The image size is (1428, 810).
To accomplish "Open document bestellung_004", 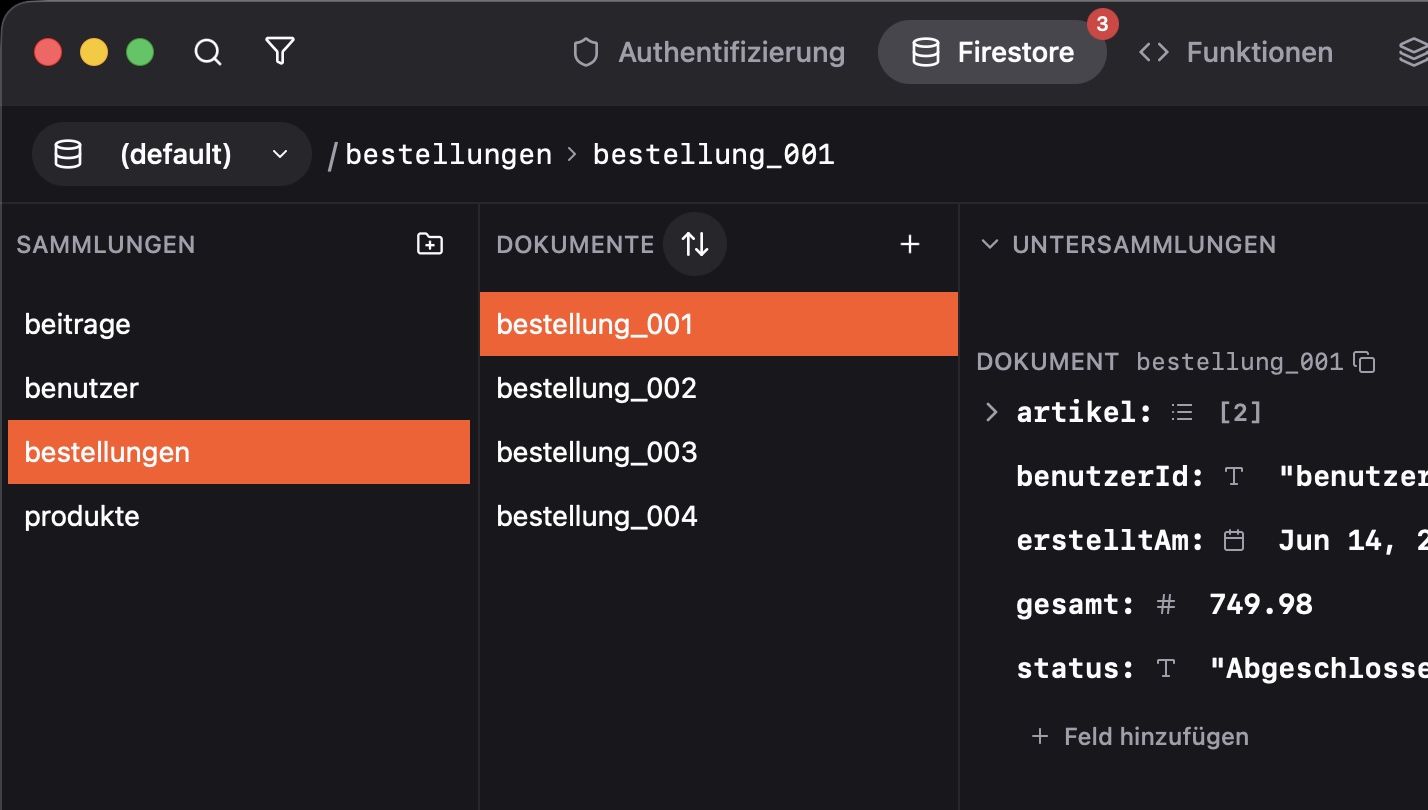I will pos(719,516).
